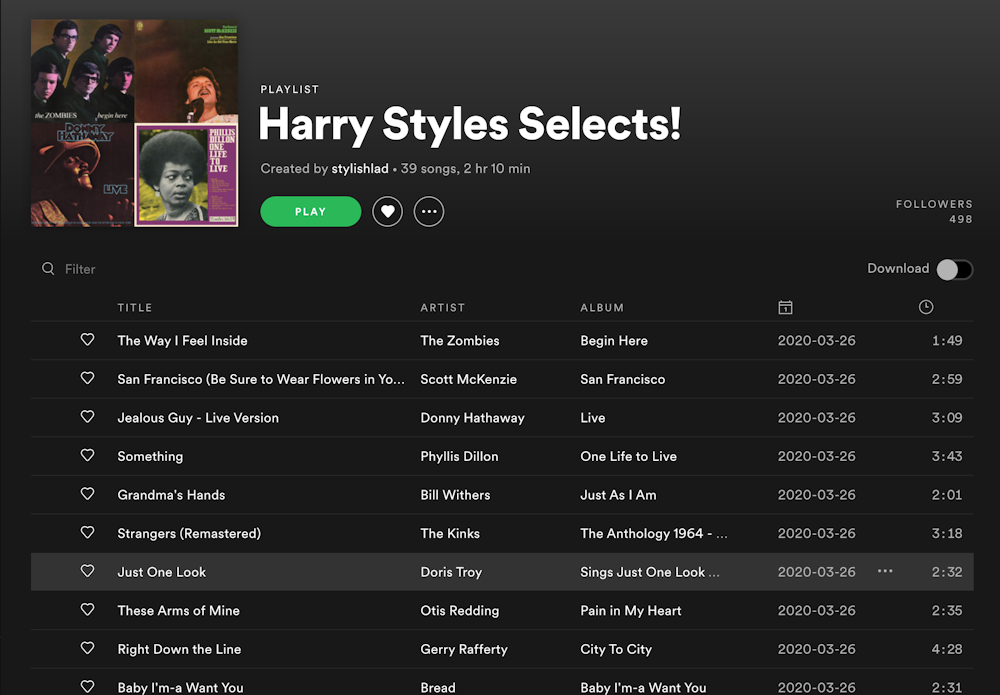
Task: Select track title Strangers (Remastered)
Action: point(189,534)
